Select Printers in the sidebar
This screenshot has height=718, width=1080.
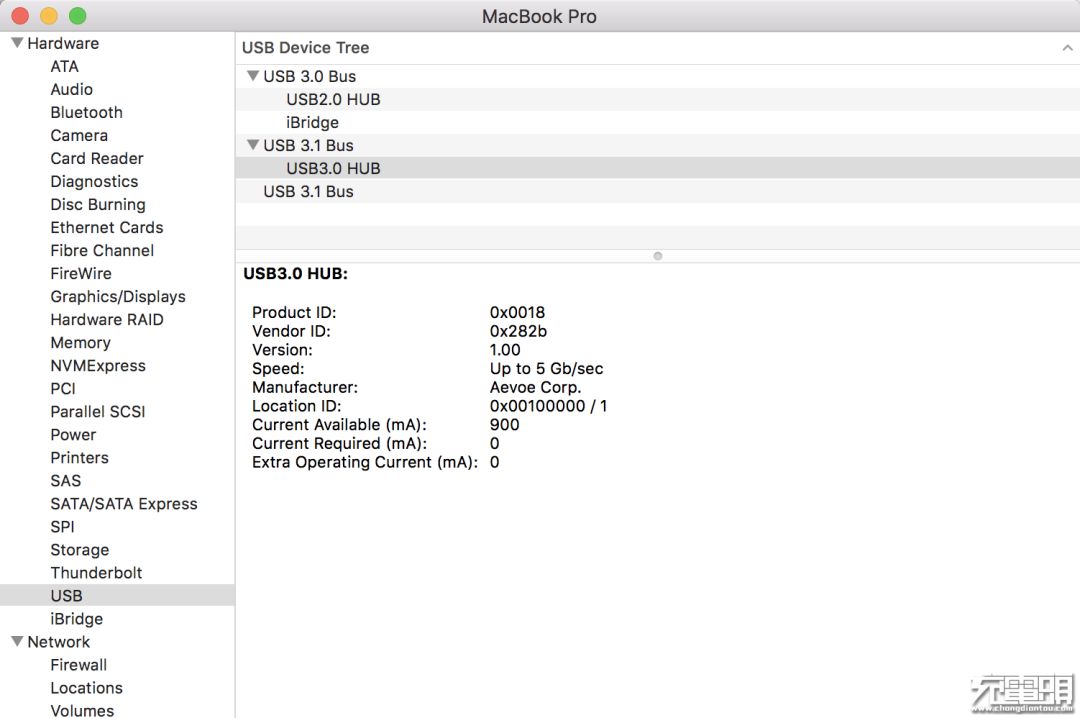[79, 458]
